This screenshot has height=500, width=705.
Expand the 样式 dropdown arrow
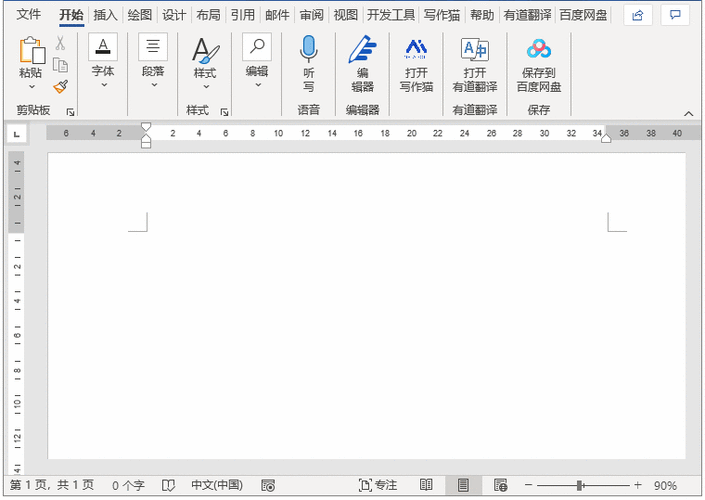[206, 86]
